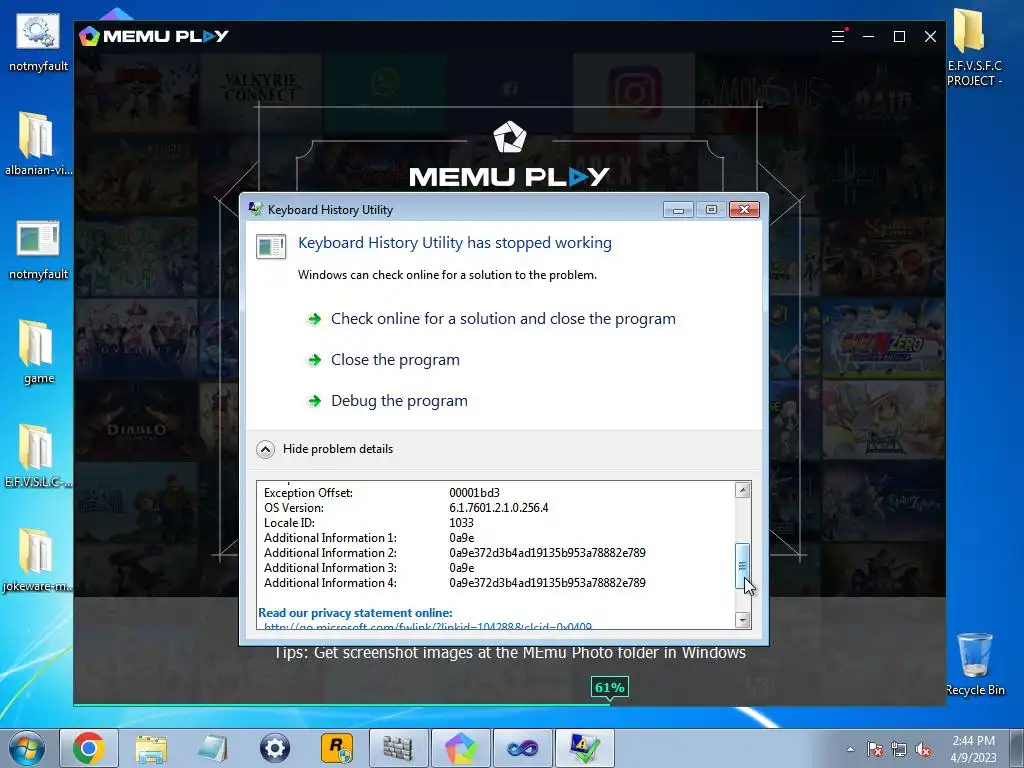1024x768 pixels.
Task: Open the gear settings app on taskbar
Action: (275, 748)
